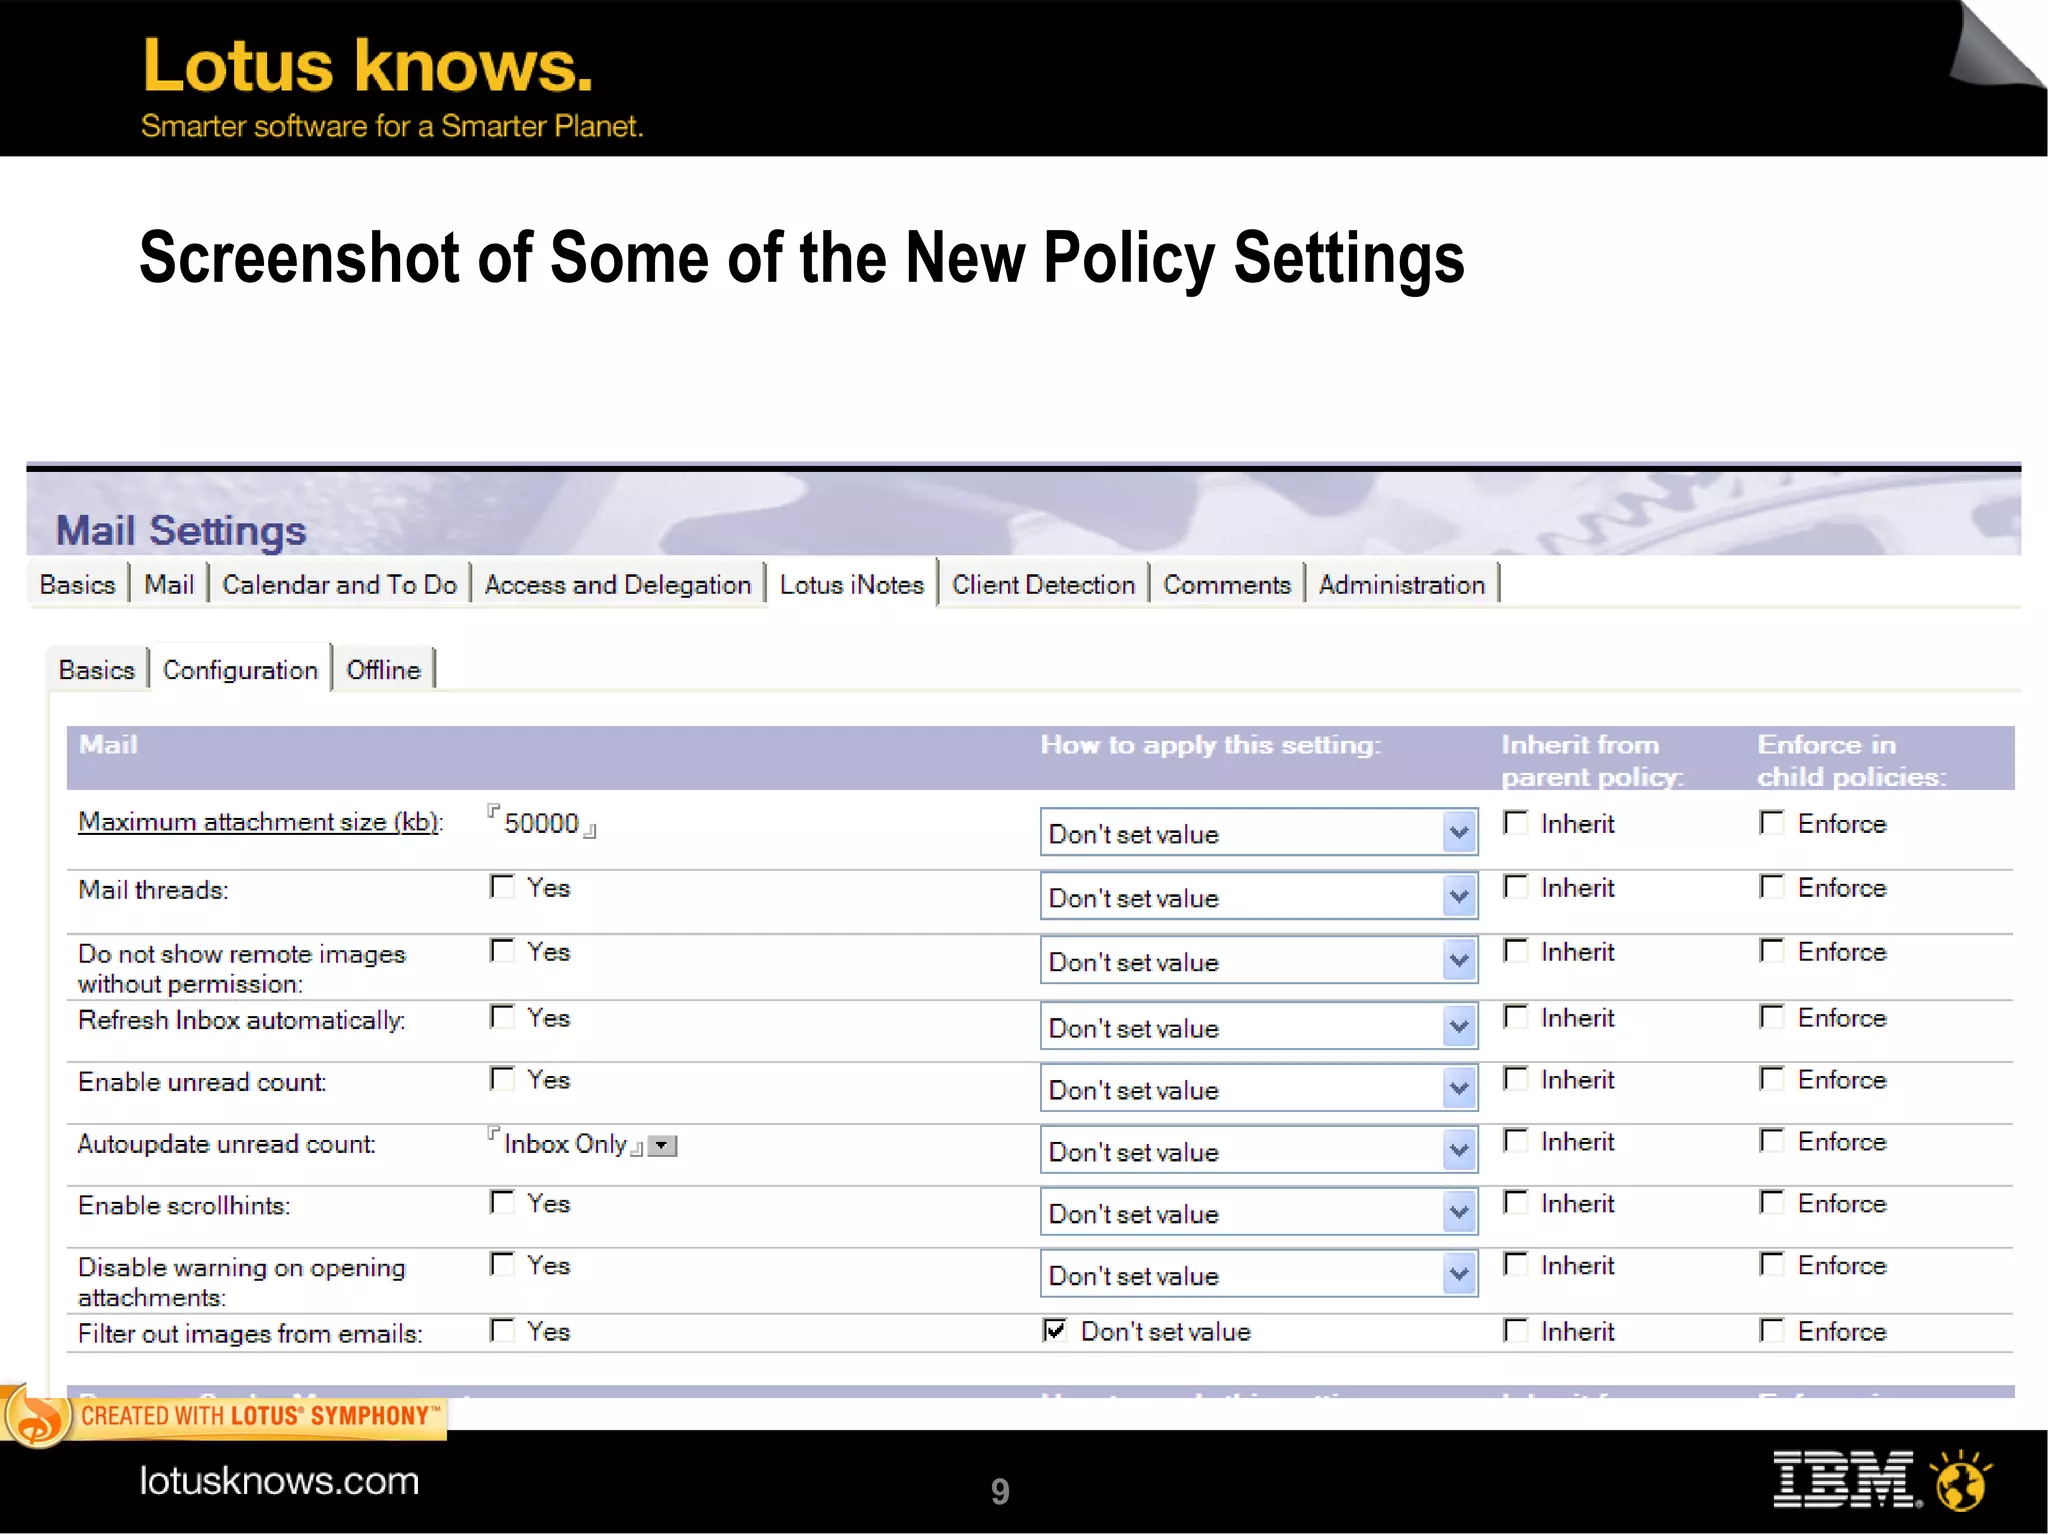
Task: Check Inherit for Enable scrollhints
Action: click(x=1516, y=1203)
